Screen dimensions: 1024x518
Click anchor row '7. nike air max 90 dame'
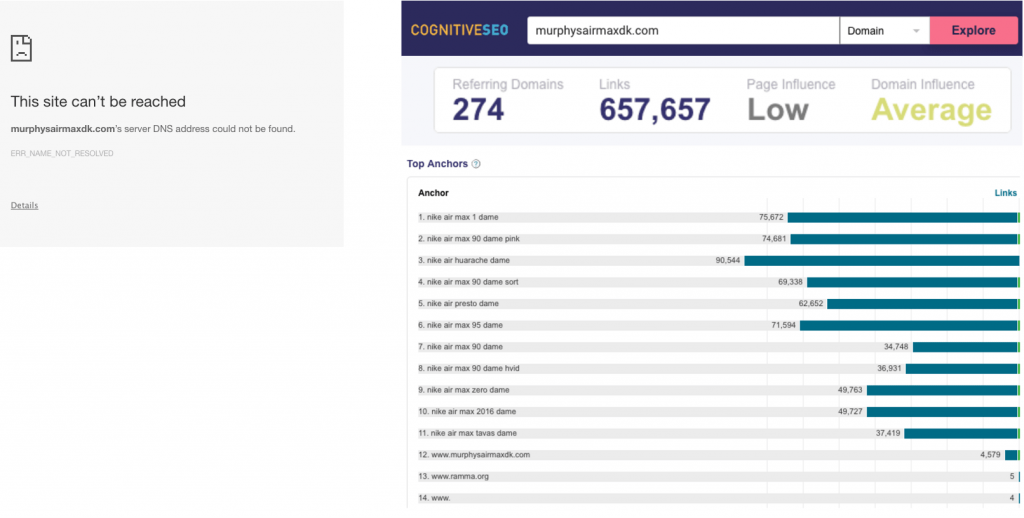tap(718, 347)
